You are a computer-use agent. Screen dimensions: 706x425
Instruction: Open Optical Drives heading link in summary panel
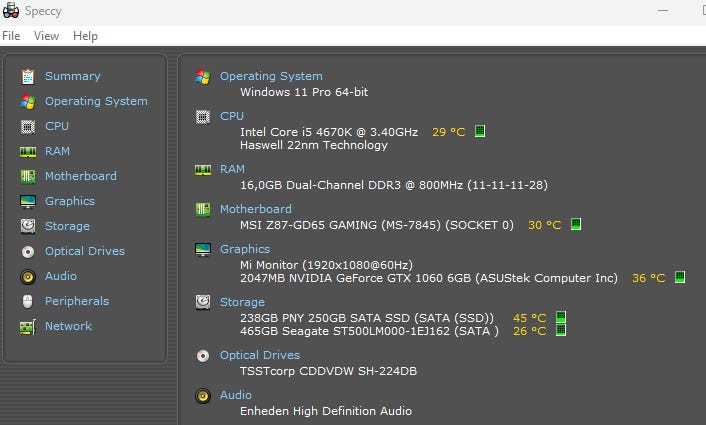point(260,355)
